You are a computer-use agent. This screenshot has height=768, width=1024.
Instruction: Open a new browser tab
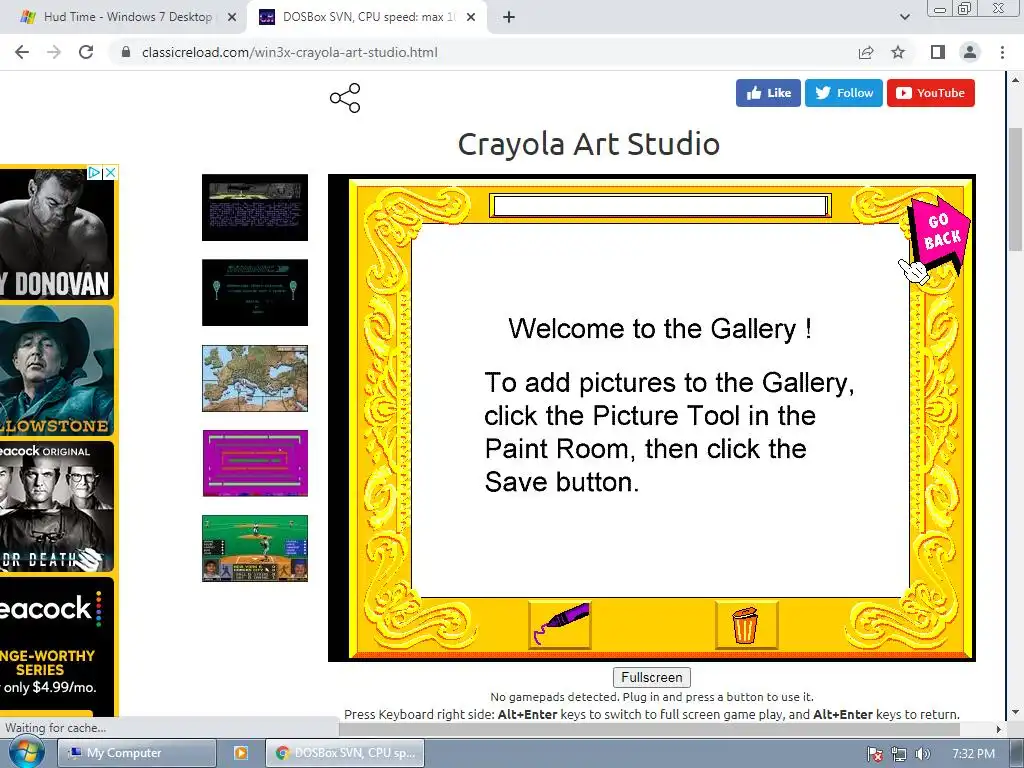pos(509,17)
